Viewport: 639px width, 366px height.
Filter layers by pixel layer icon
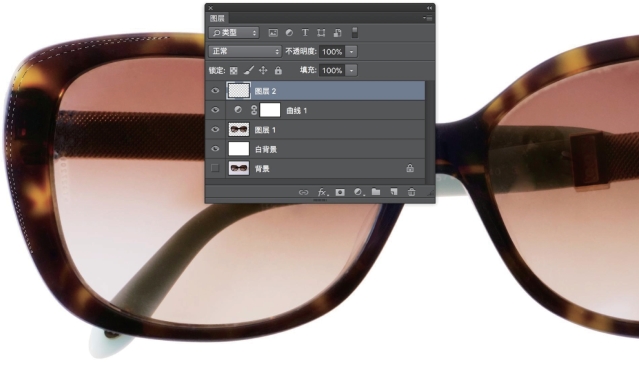(273, 33)
